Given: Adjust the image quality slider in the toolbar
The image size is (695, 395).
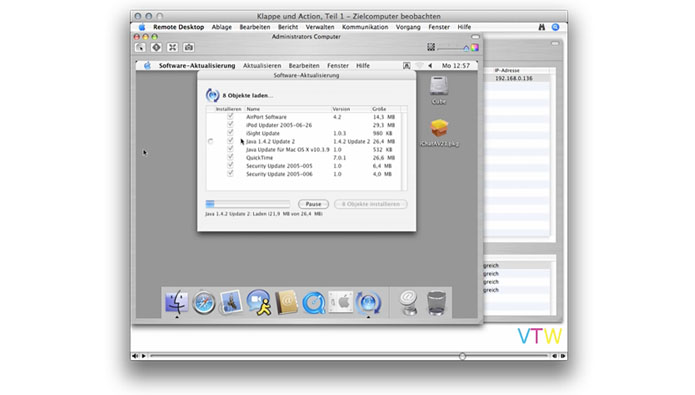Looking at the screenshot, I should (x=453, y=48).
